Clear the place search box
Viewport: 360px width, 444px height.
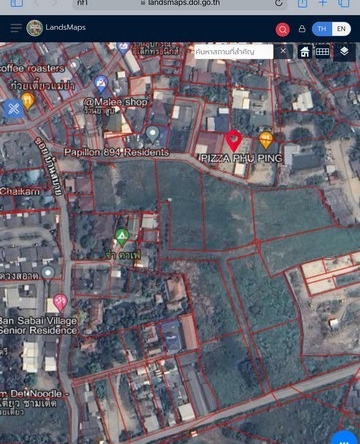coord(283,51)
